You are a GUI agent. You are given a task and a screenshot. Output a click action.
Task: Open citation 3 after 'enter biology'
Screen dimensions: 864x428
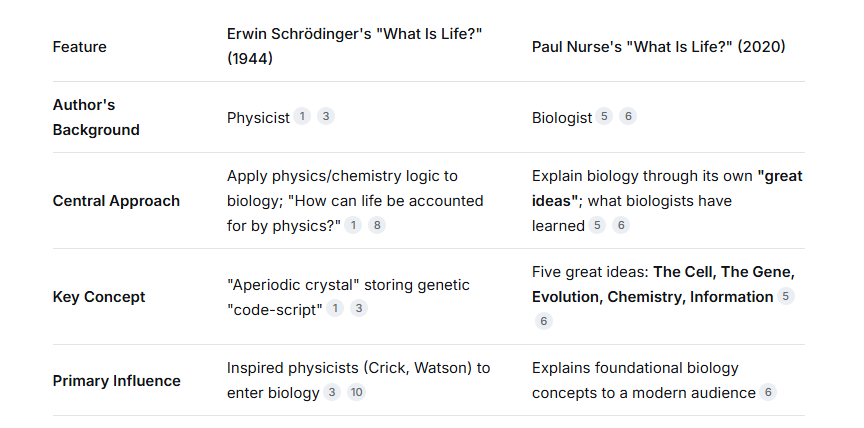pos(332,392)
